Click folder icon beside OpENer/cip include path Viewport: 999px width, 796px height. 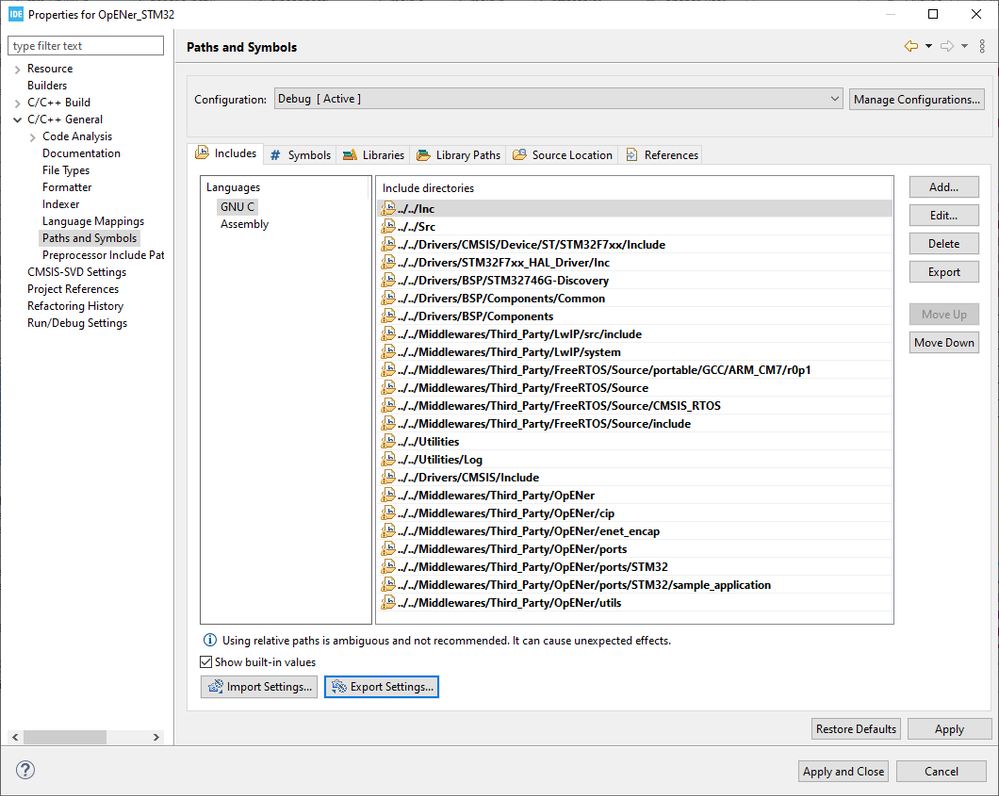[388, 513]
